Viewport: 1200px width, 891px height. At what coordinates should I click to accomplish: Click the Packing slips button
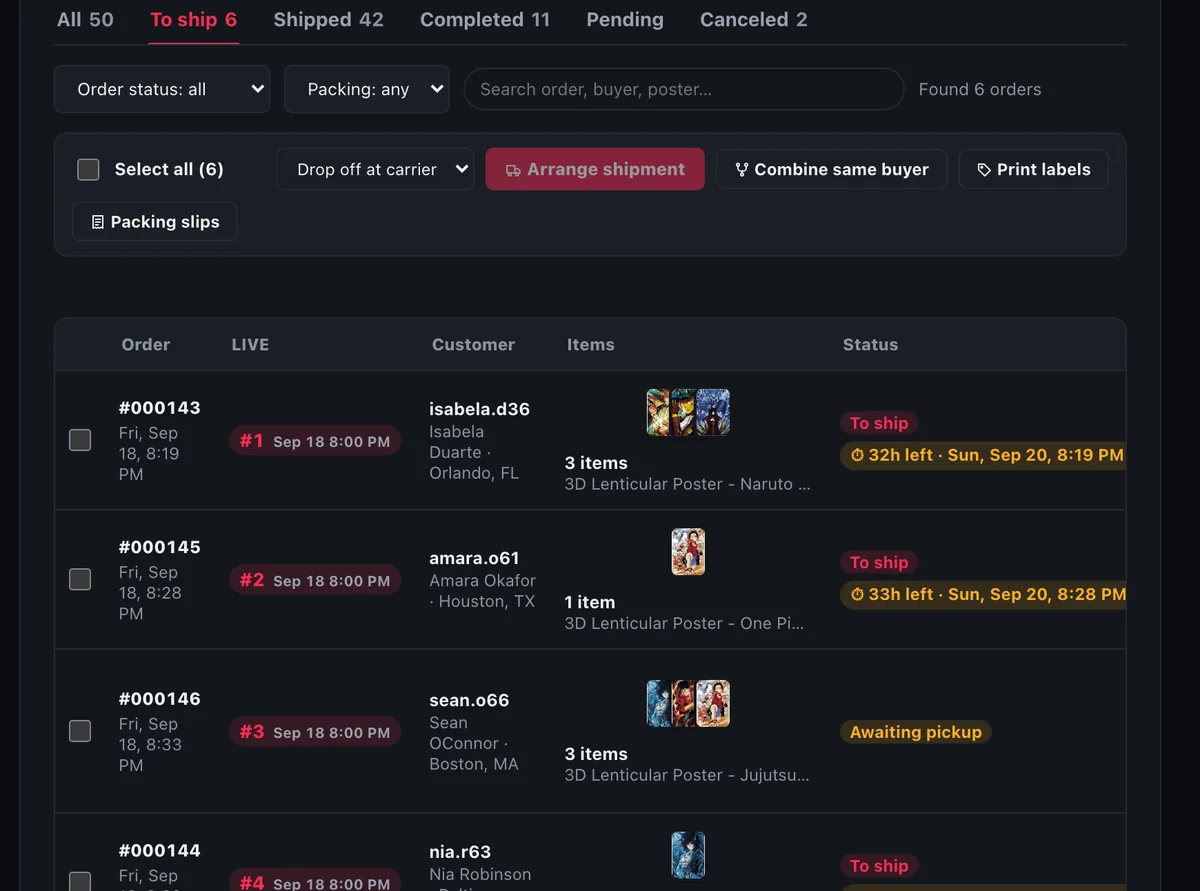[155, 222]
